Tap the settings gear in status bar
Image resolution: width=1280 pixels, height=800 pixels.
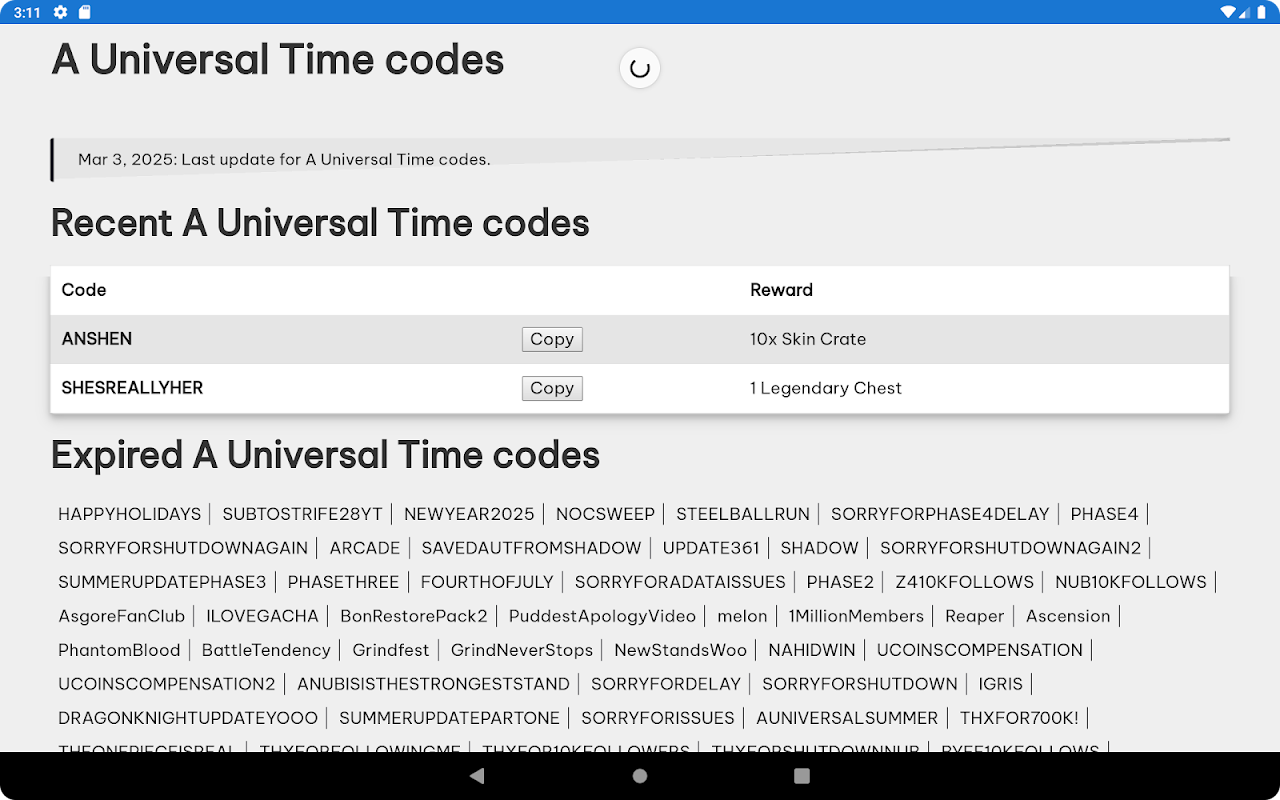[x=61, y=12]
